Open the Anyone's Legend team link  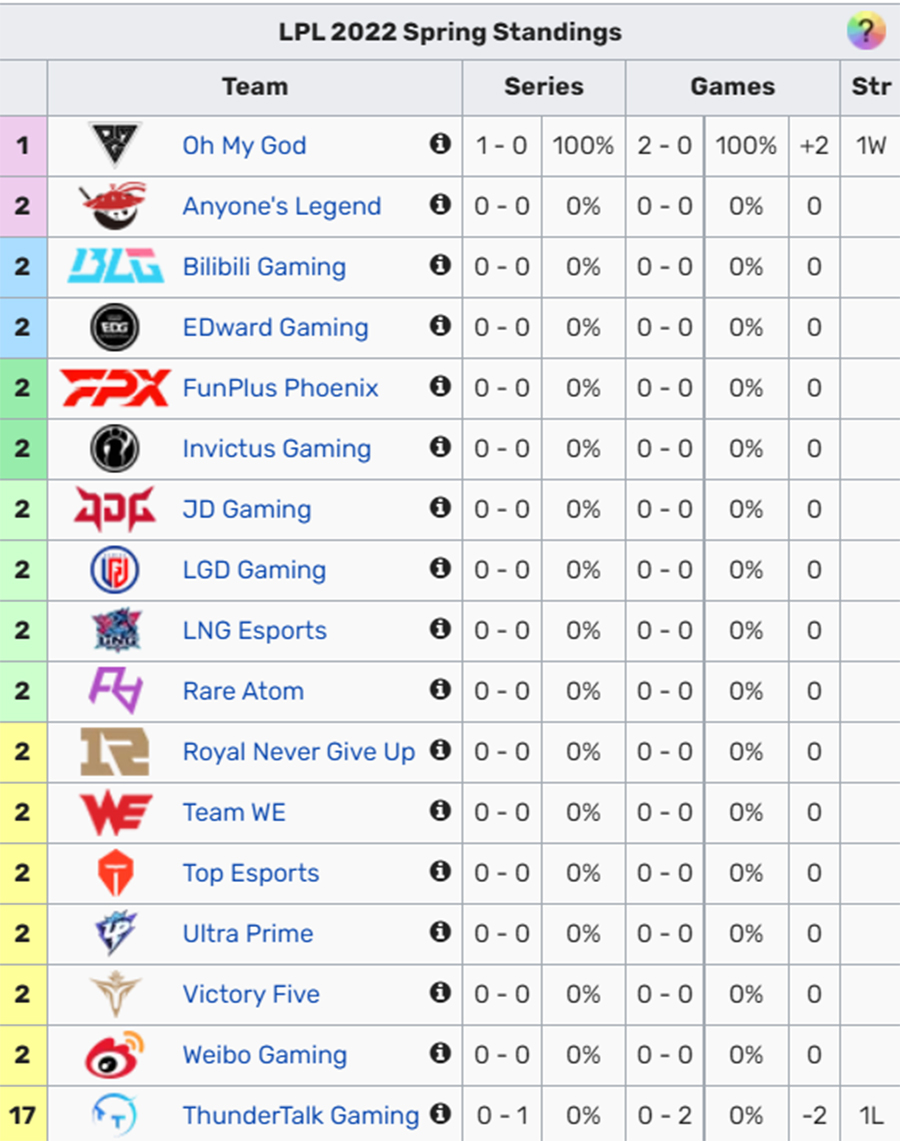(282, 206)
